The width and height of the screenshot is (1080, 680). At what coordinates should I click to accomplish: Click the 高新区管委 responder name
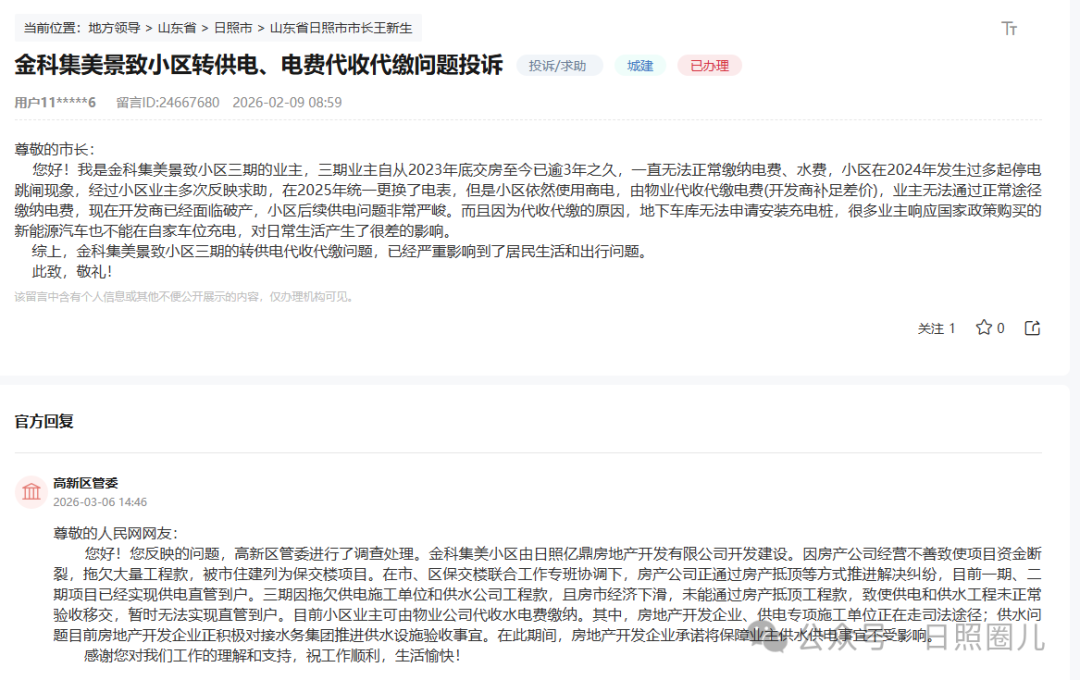pos(85,483)
